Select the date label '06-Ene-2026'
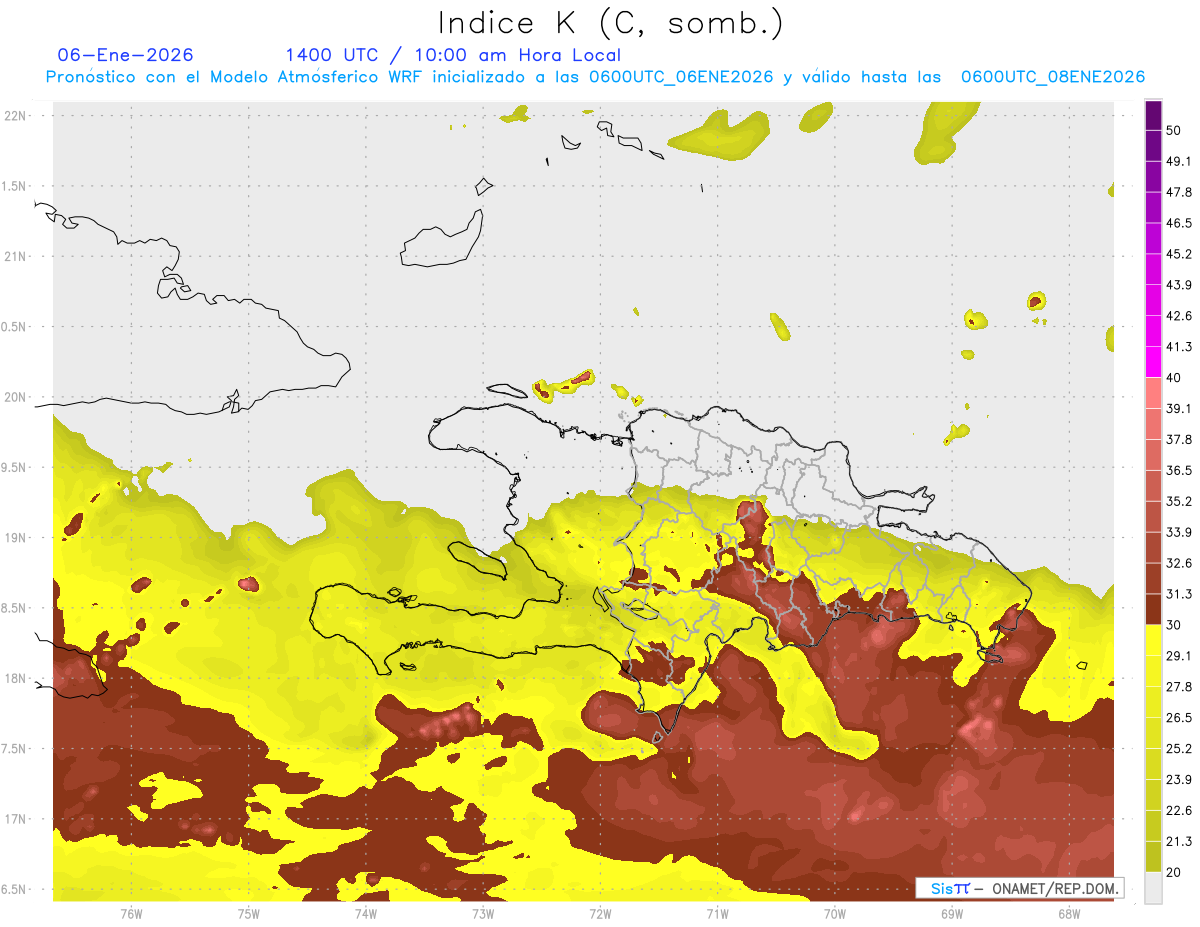1200x927 pixels. (x=126, y=55)
